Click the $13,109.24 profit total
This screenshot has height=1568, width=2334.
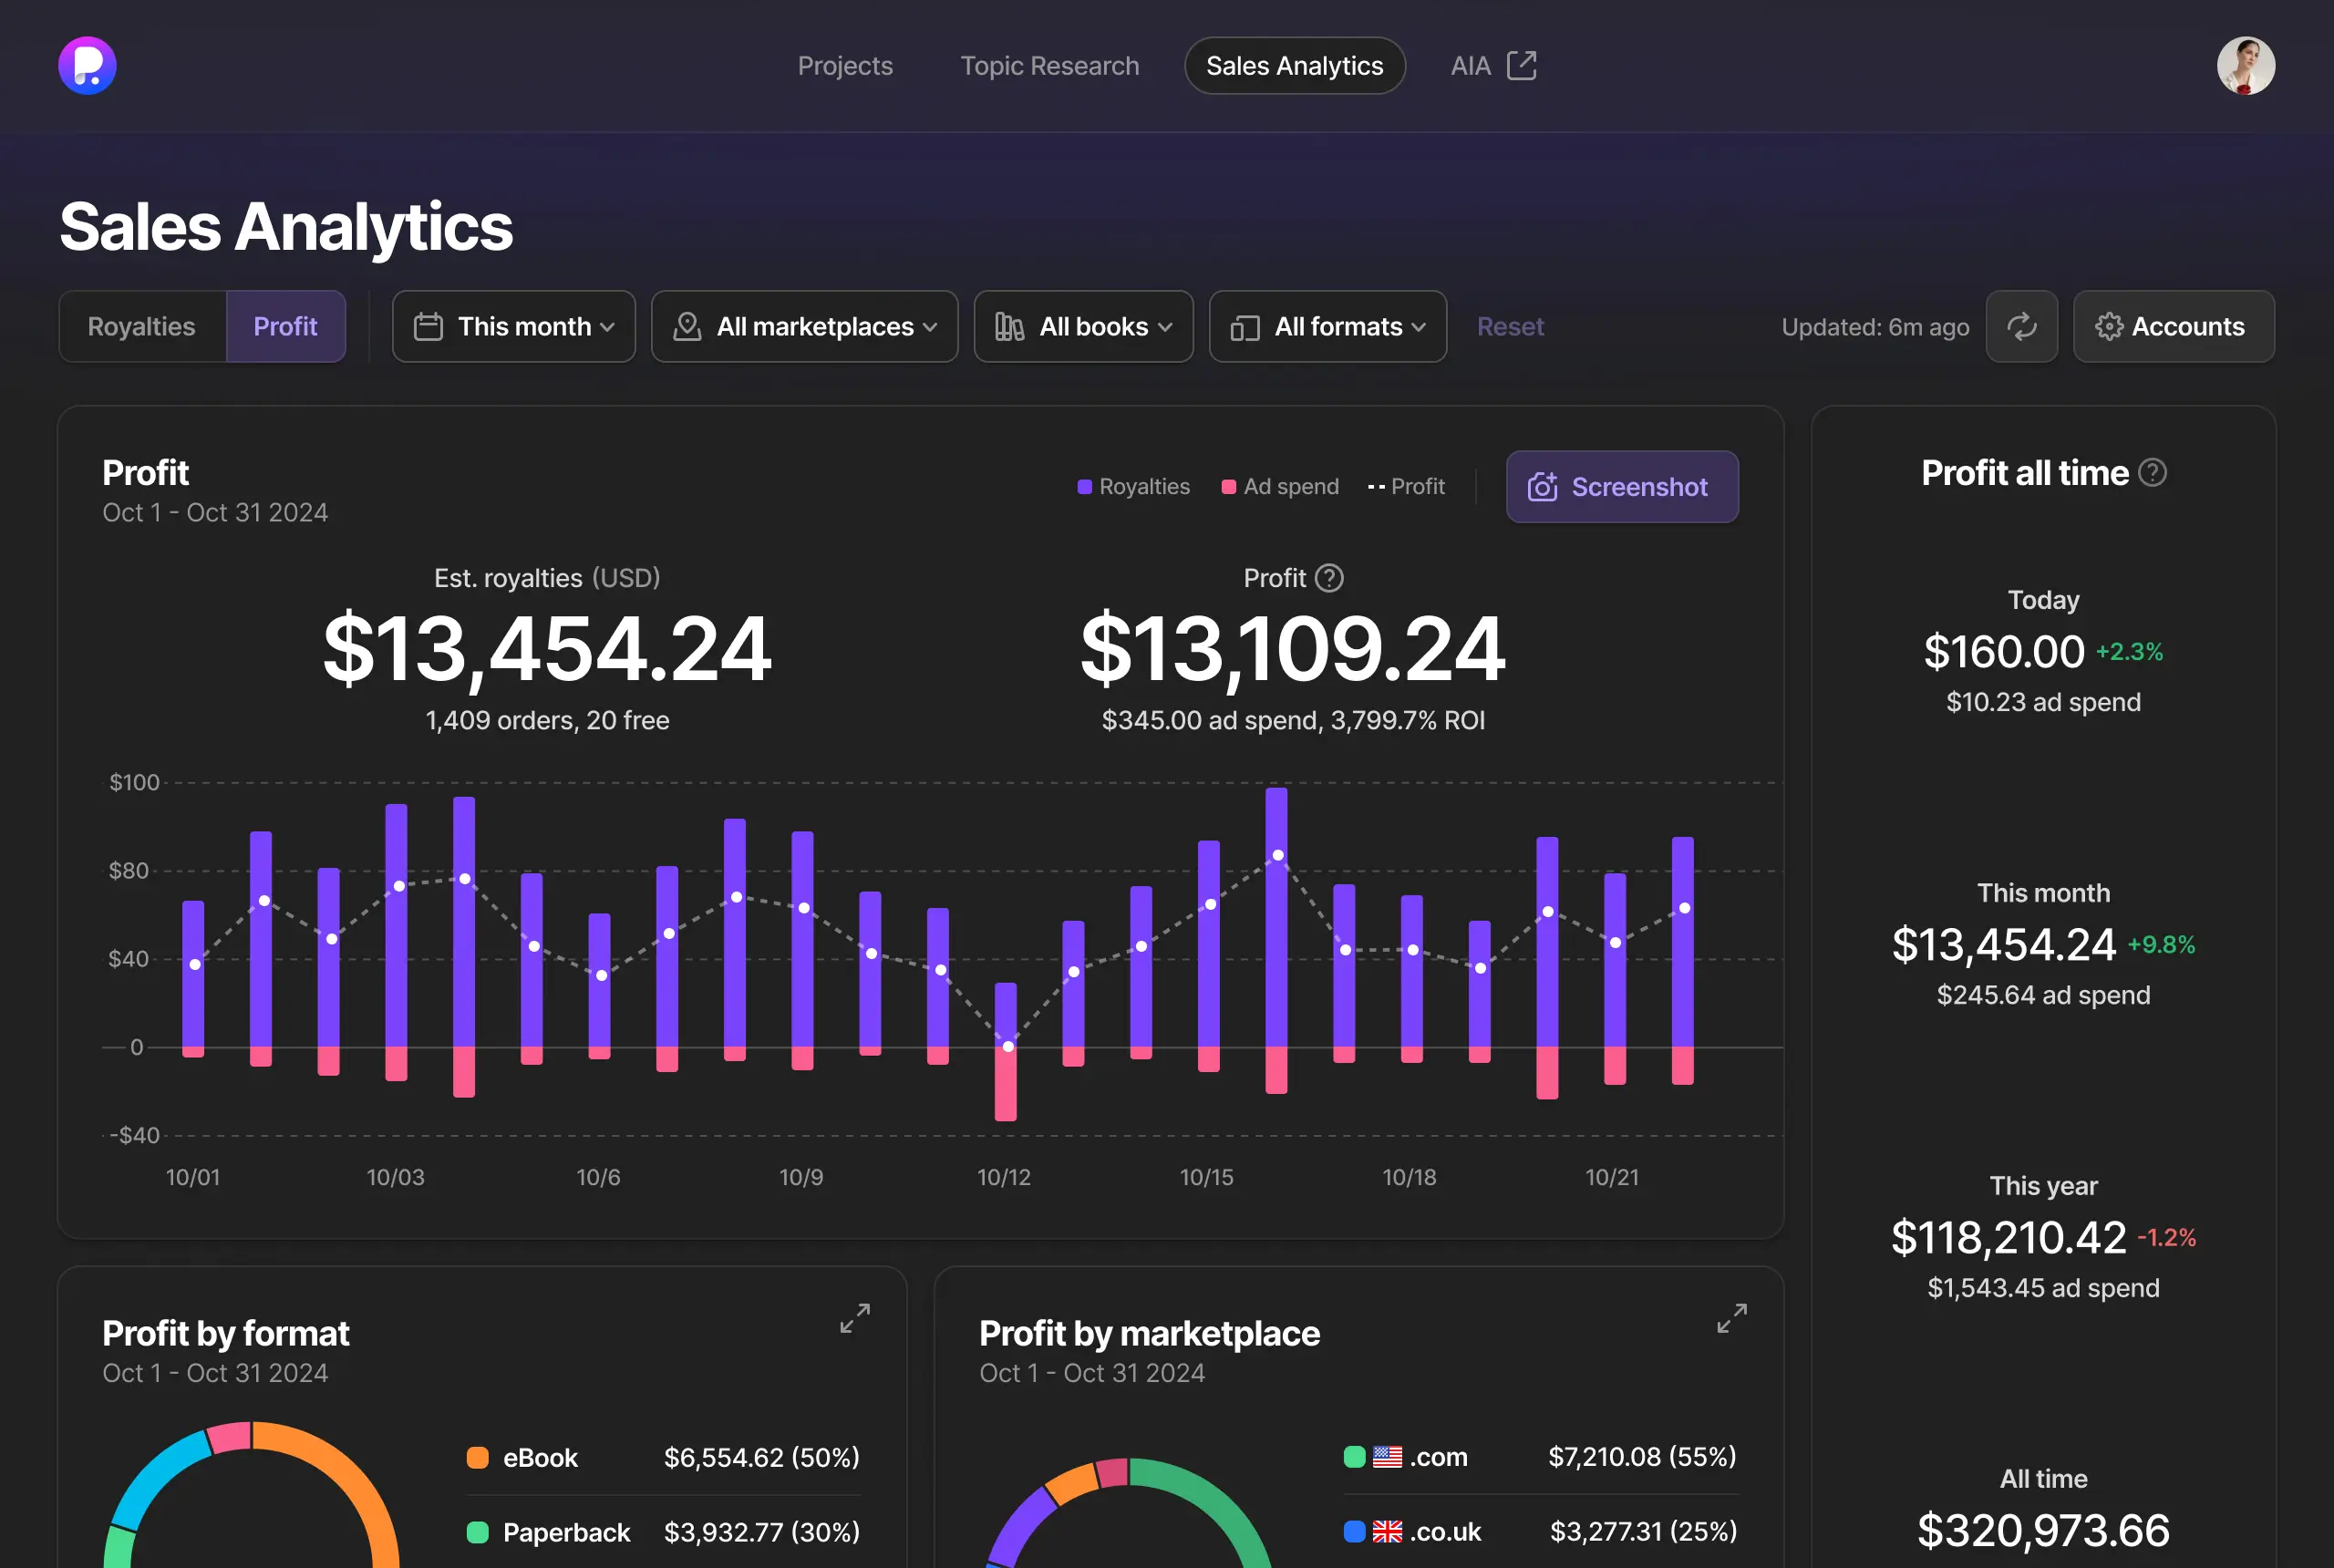point(1293,648)
